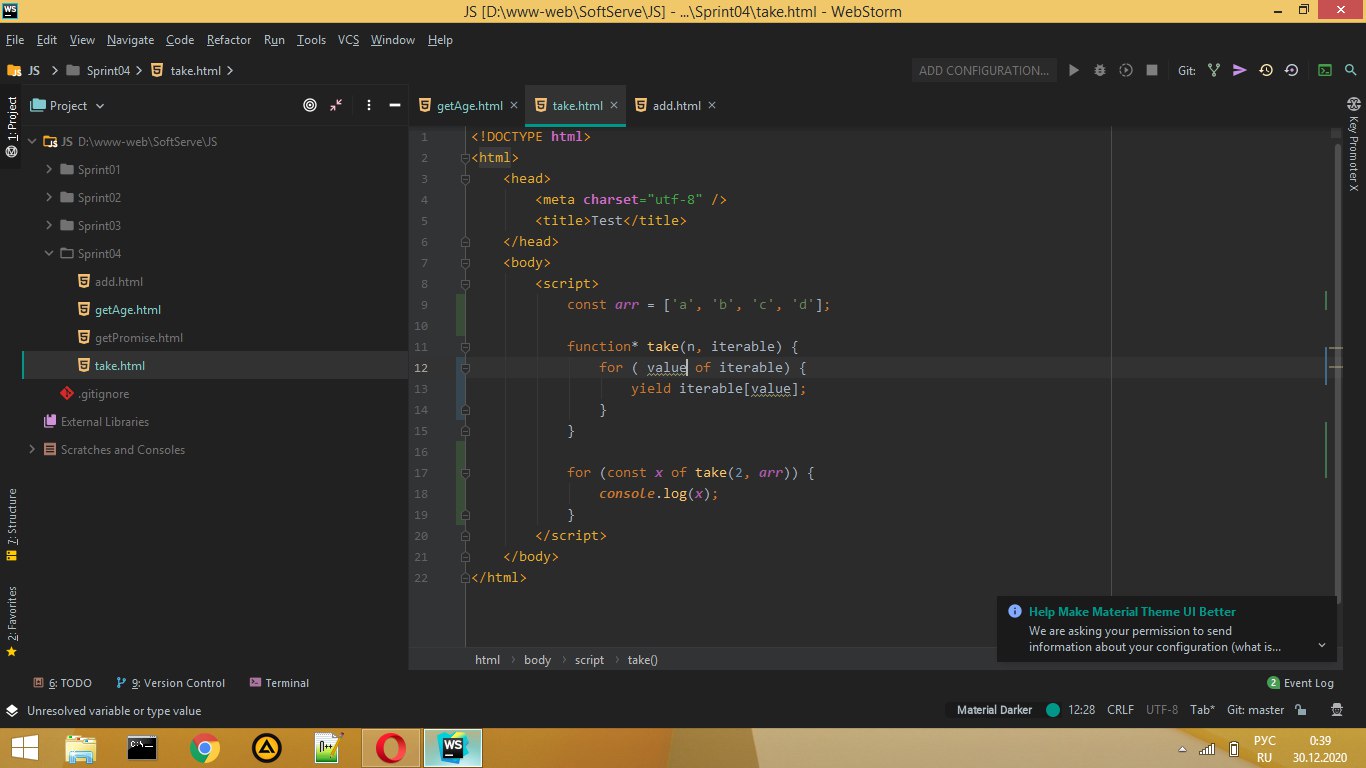Open the File menu
Screen dimensions: 1366x768
coord(15,40)
